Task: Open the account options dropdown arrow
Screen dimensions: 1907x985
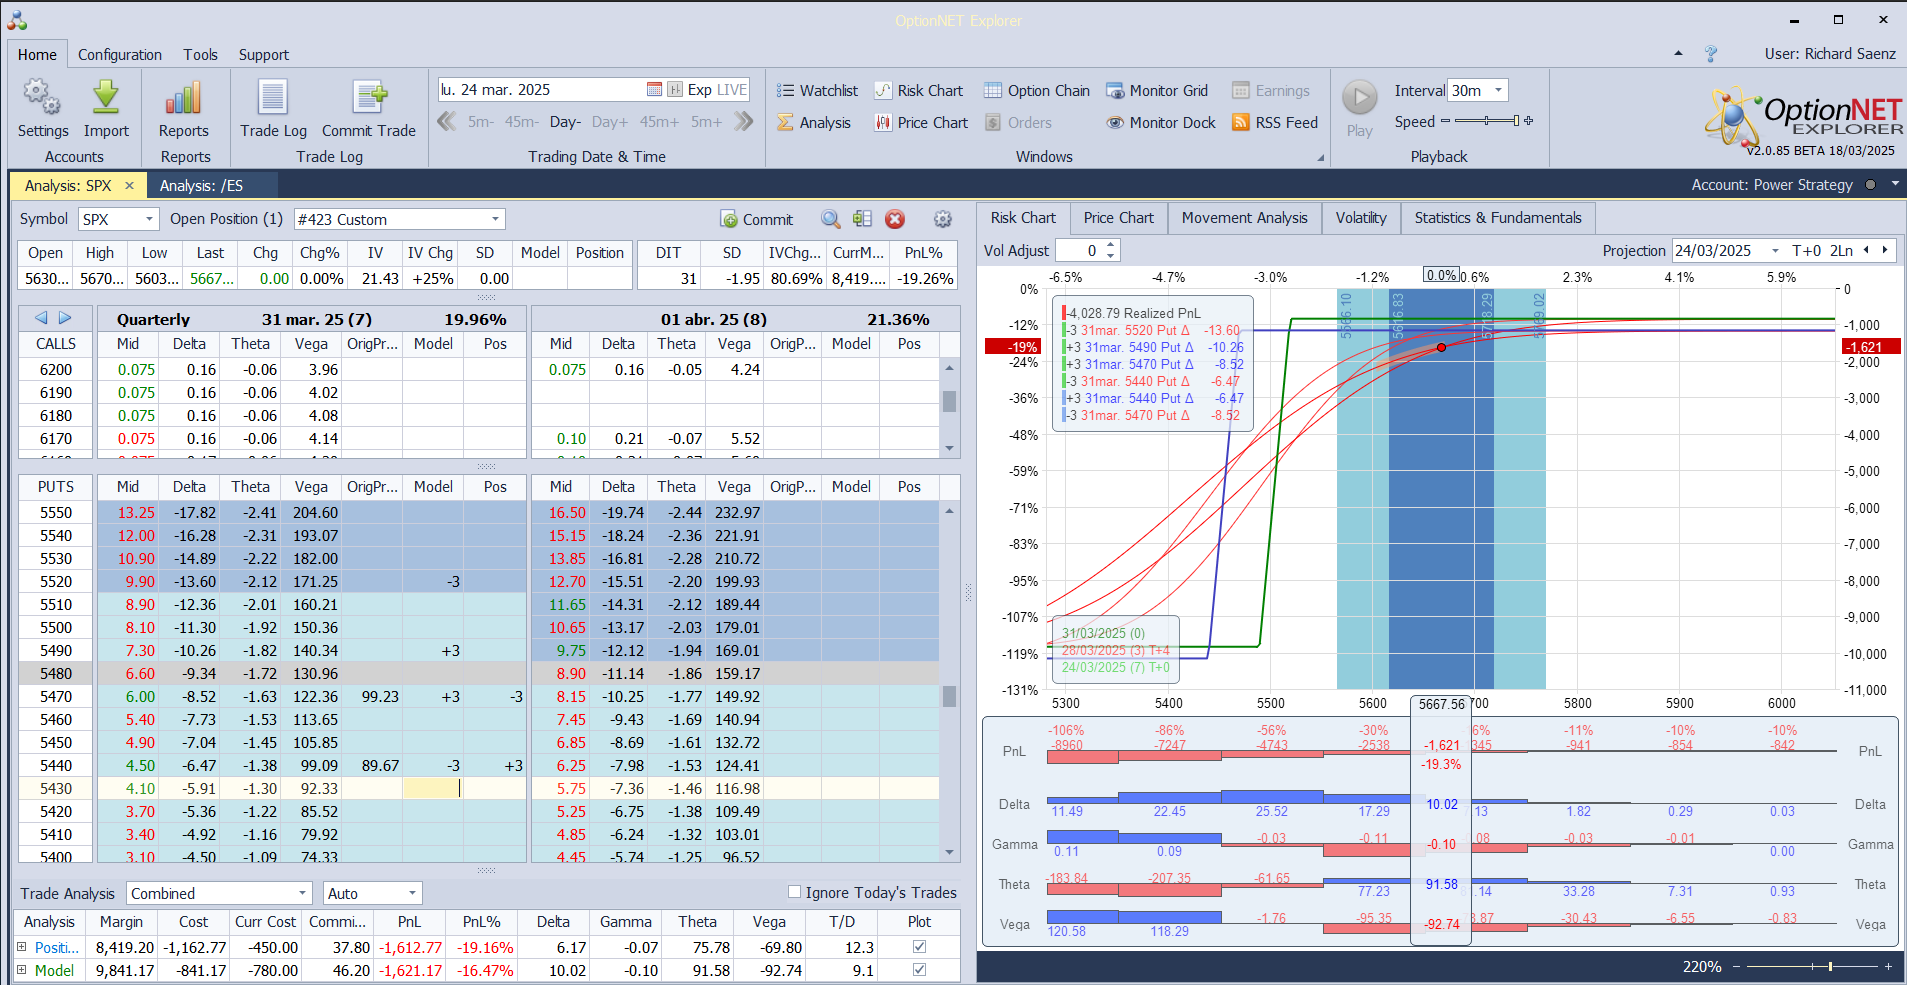Action: tap(1895, 184)
